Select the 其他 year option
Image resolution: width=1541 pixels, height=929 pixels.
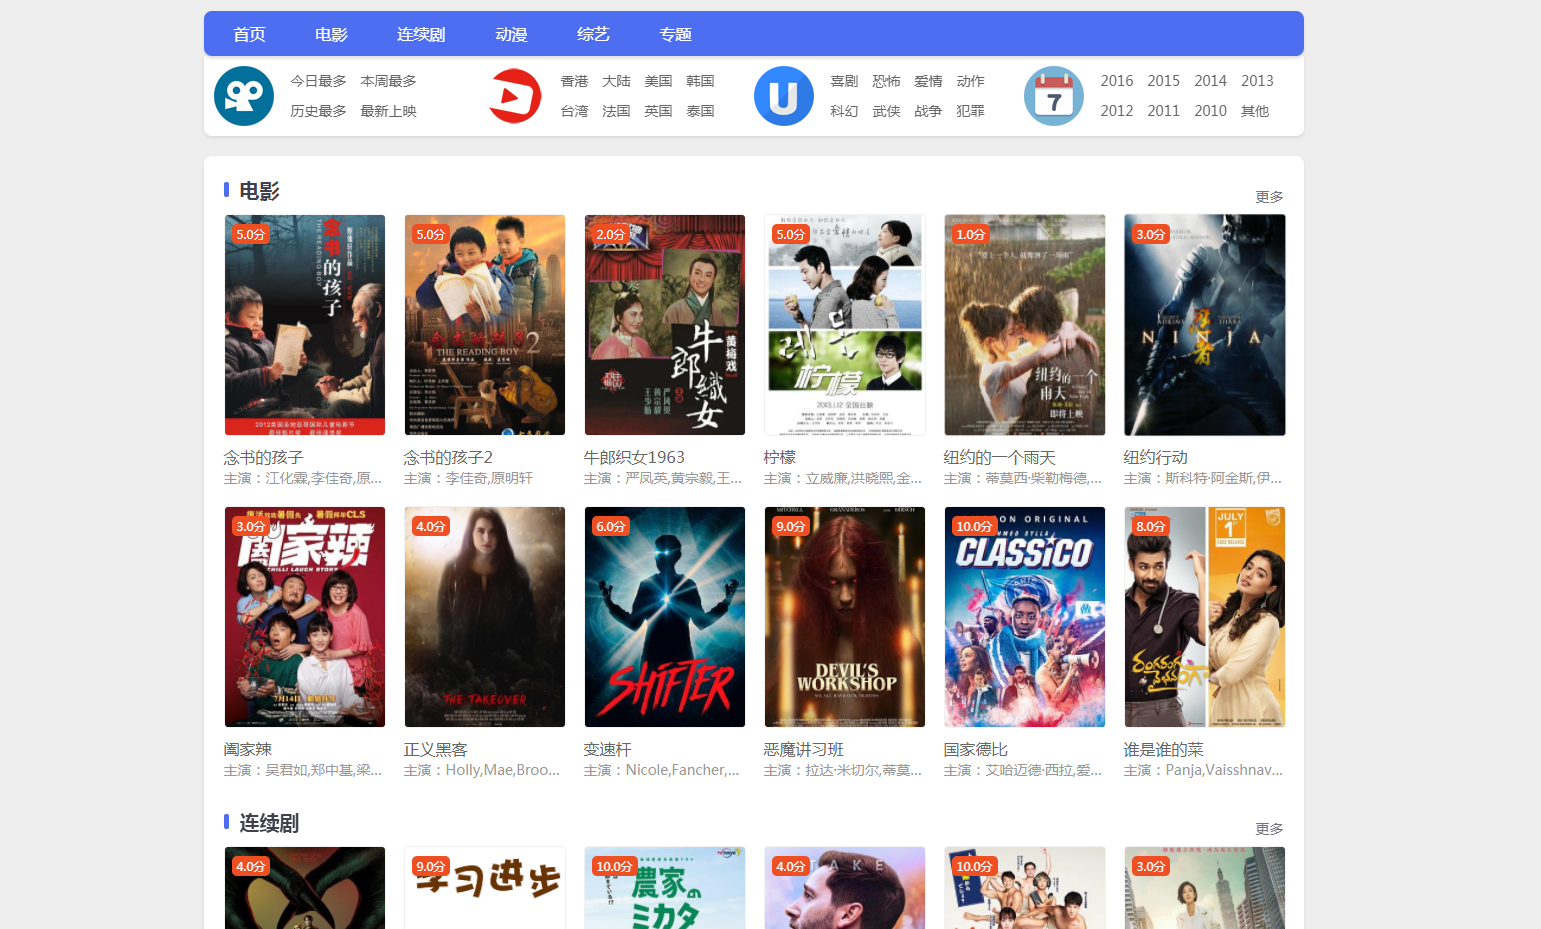1255,111
